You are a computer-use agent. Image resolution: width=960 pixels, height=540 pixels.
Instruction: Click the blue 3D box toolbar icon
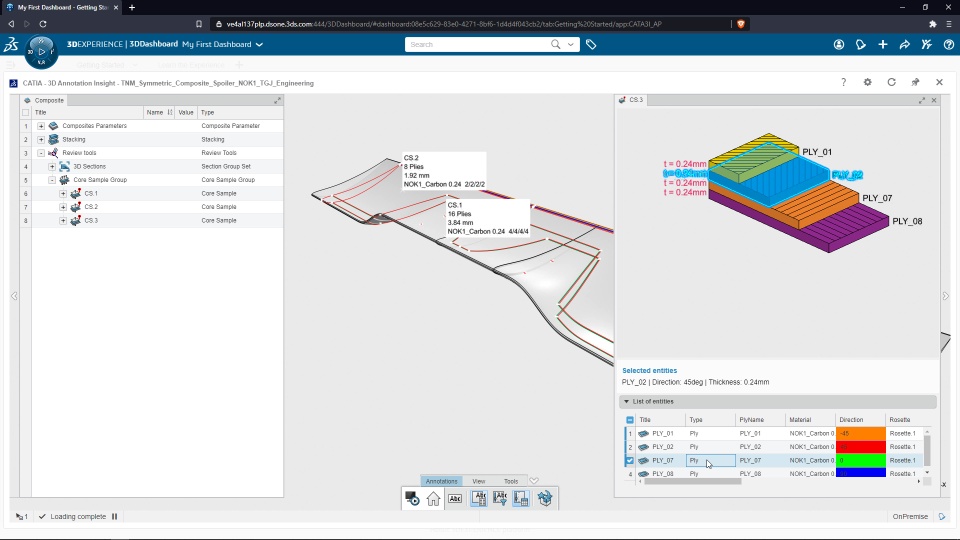pyautogui.click(x=545, y=498)
